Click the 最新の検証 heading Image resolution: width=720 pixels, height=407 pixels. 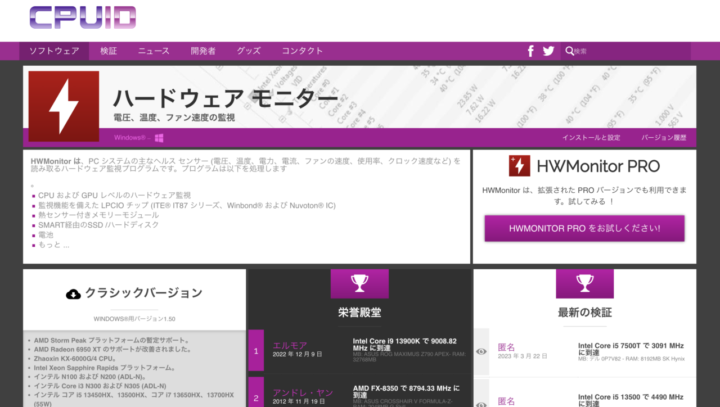point(585,313)
